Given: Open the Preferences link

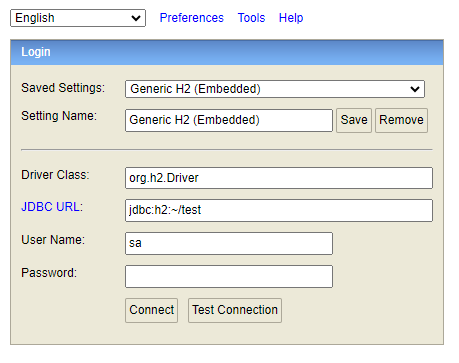Looking at the screenshot, I should coord(192,18).
